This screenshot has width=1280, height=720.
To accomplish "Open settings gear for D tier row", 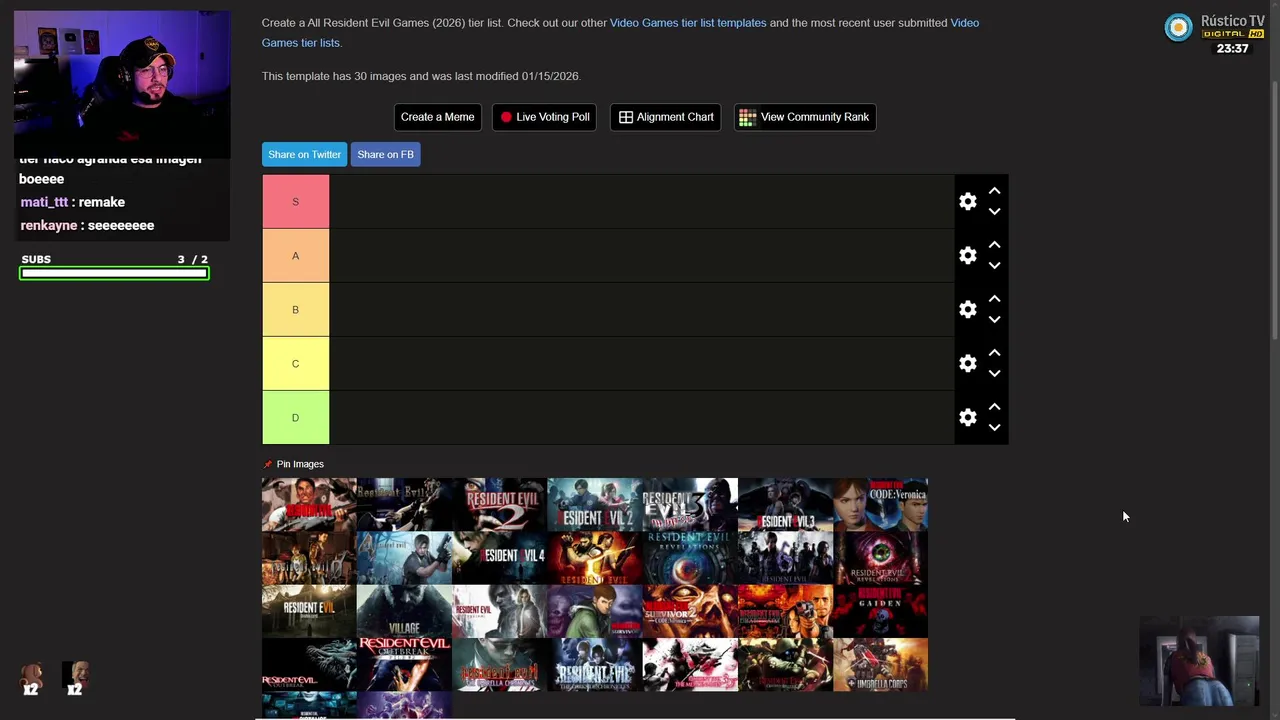I will (x=967, y=418).
